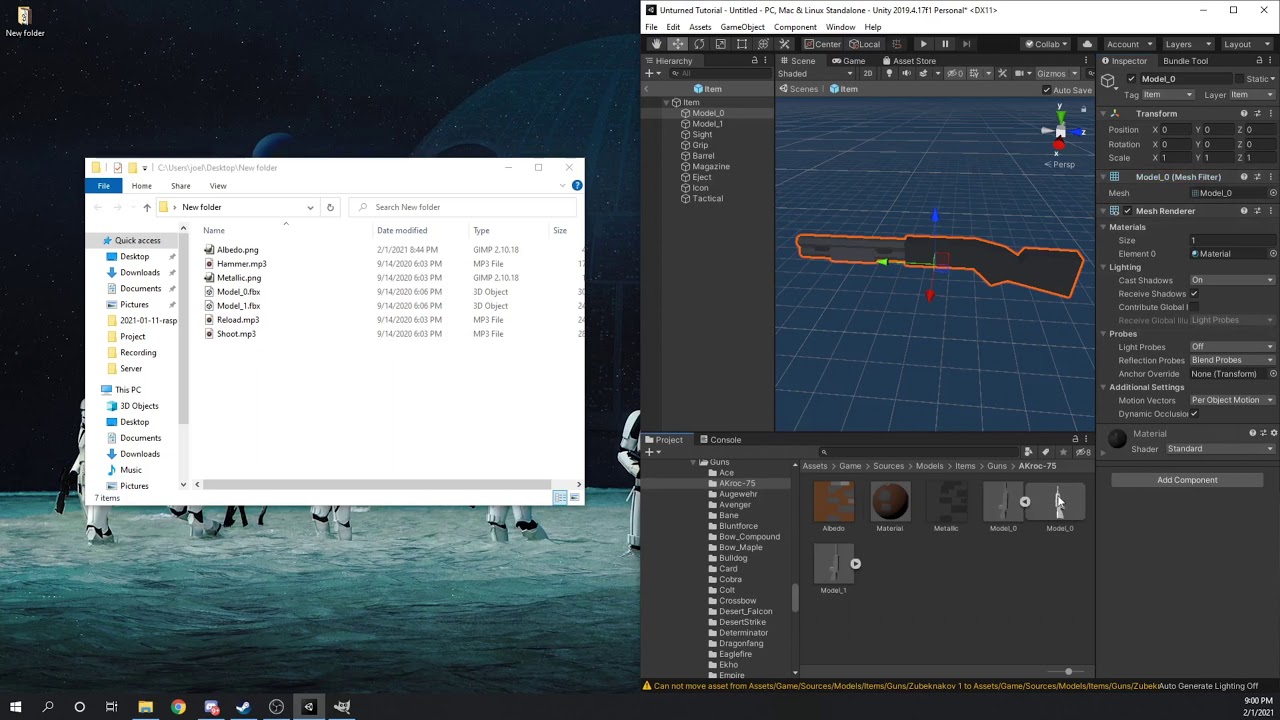Open Google Chrome from the taskbar
Image resolution: width=1280 pixels, height=720 pixels.
(x=178, y=707)
